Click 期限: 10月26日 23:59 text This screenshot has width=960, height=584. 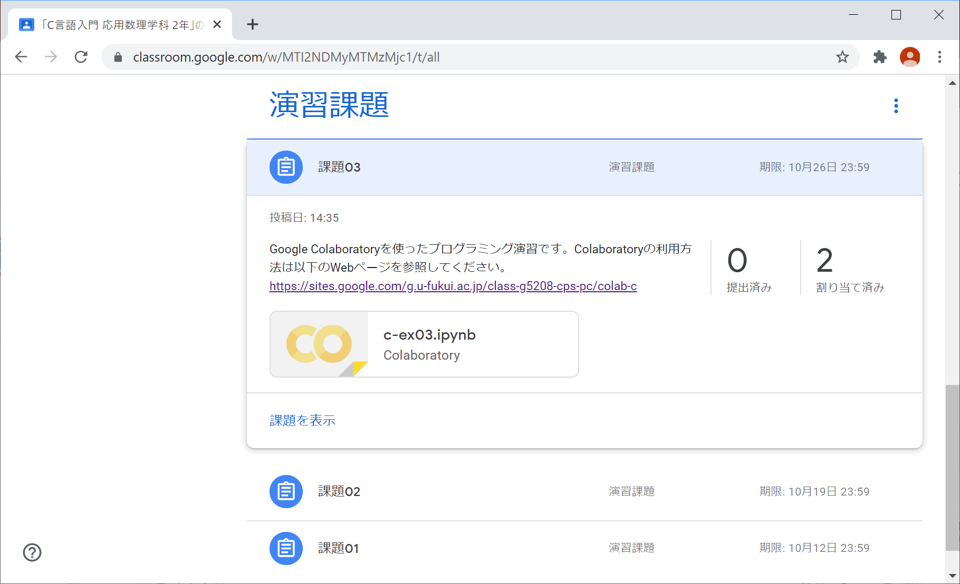(814, 167)
